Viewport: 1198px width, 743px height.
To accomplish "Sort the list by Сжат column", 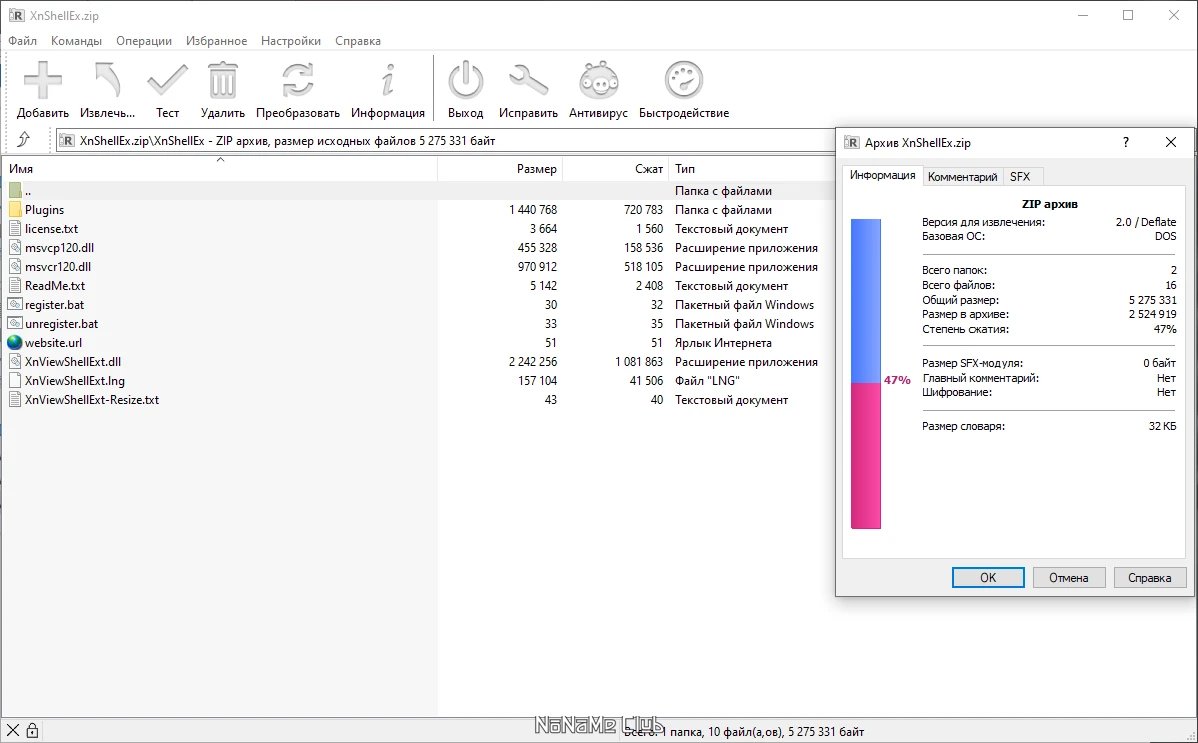I will click(616, 168).
